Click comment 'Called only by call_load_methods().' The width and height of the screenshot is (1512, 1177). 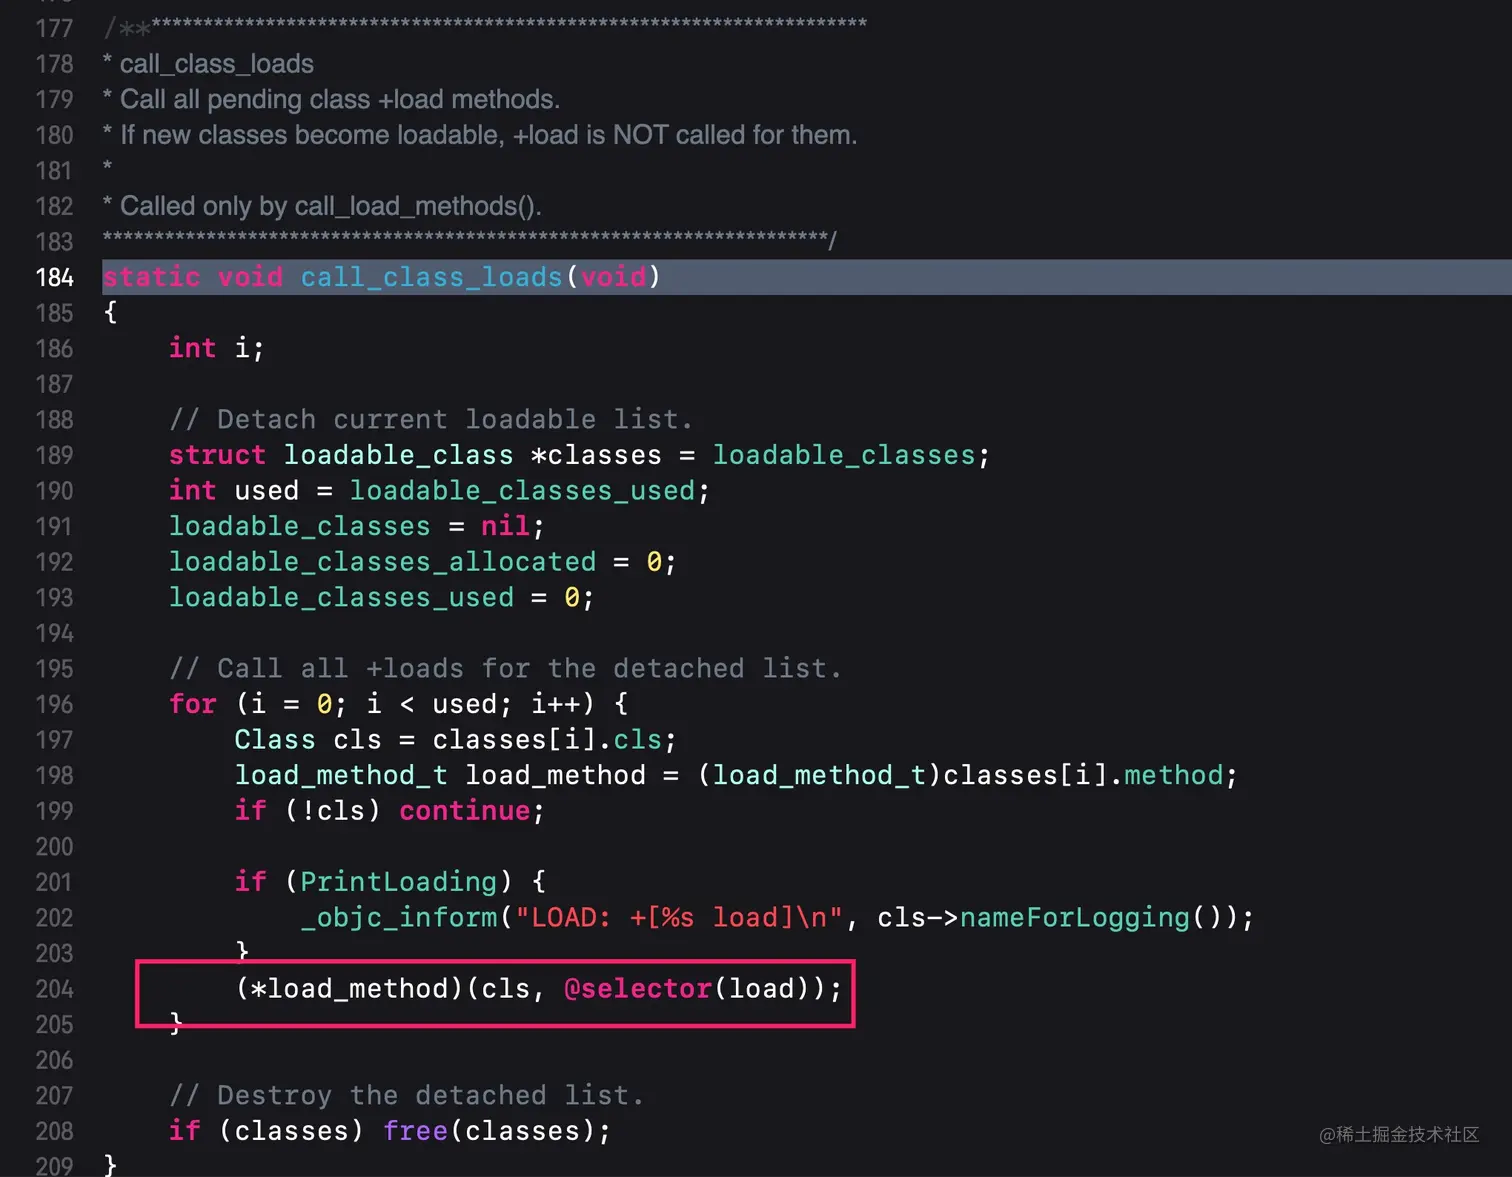click(322, 206)
